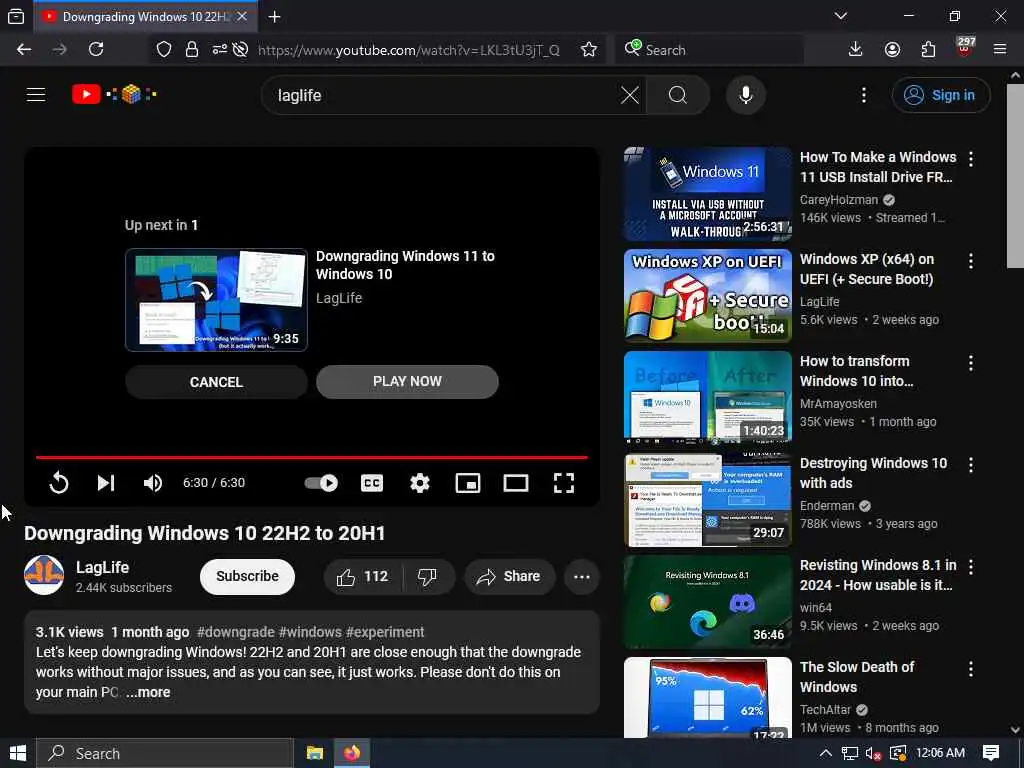The image size is (1024, 768).
Task: Dislike the video
Action: (427, 576)
